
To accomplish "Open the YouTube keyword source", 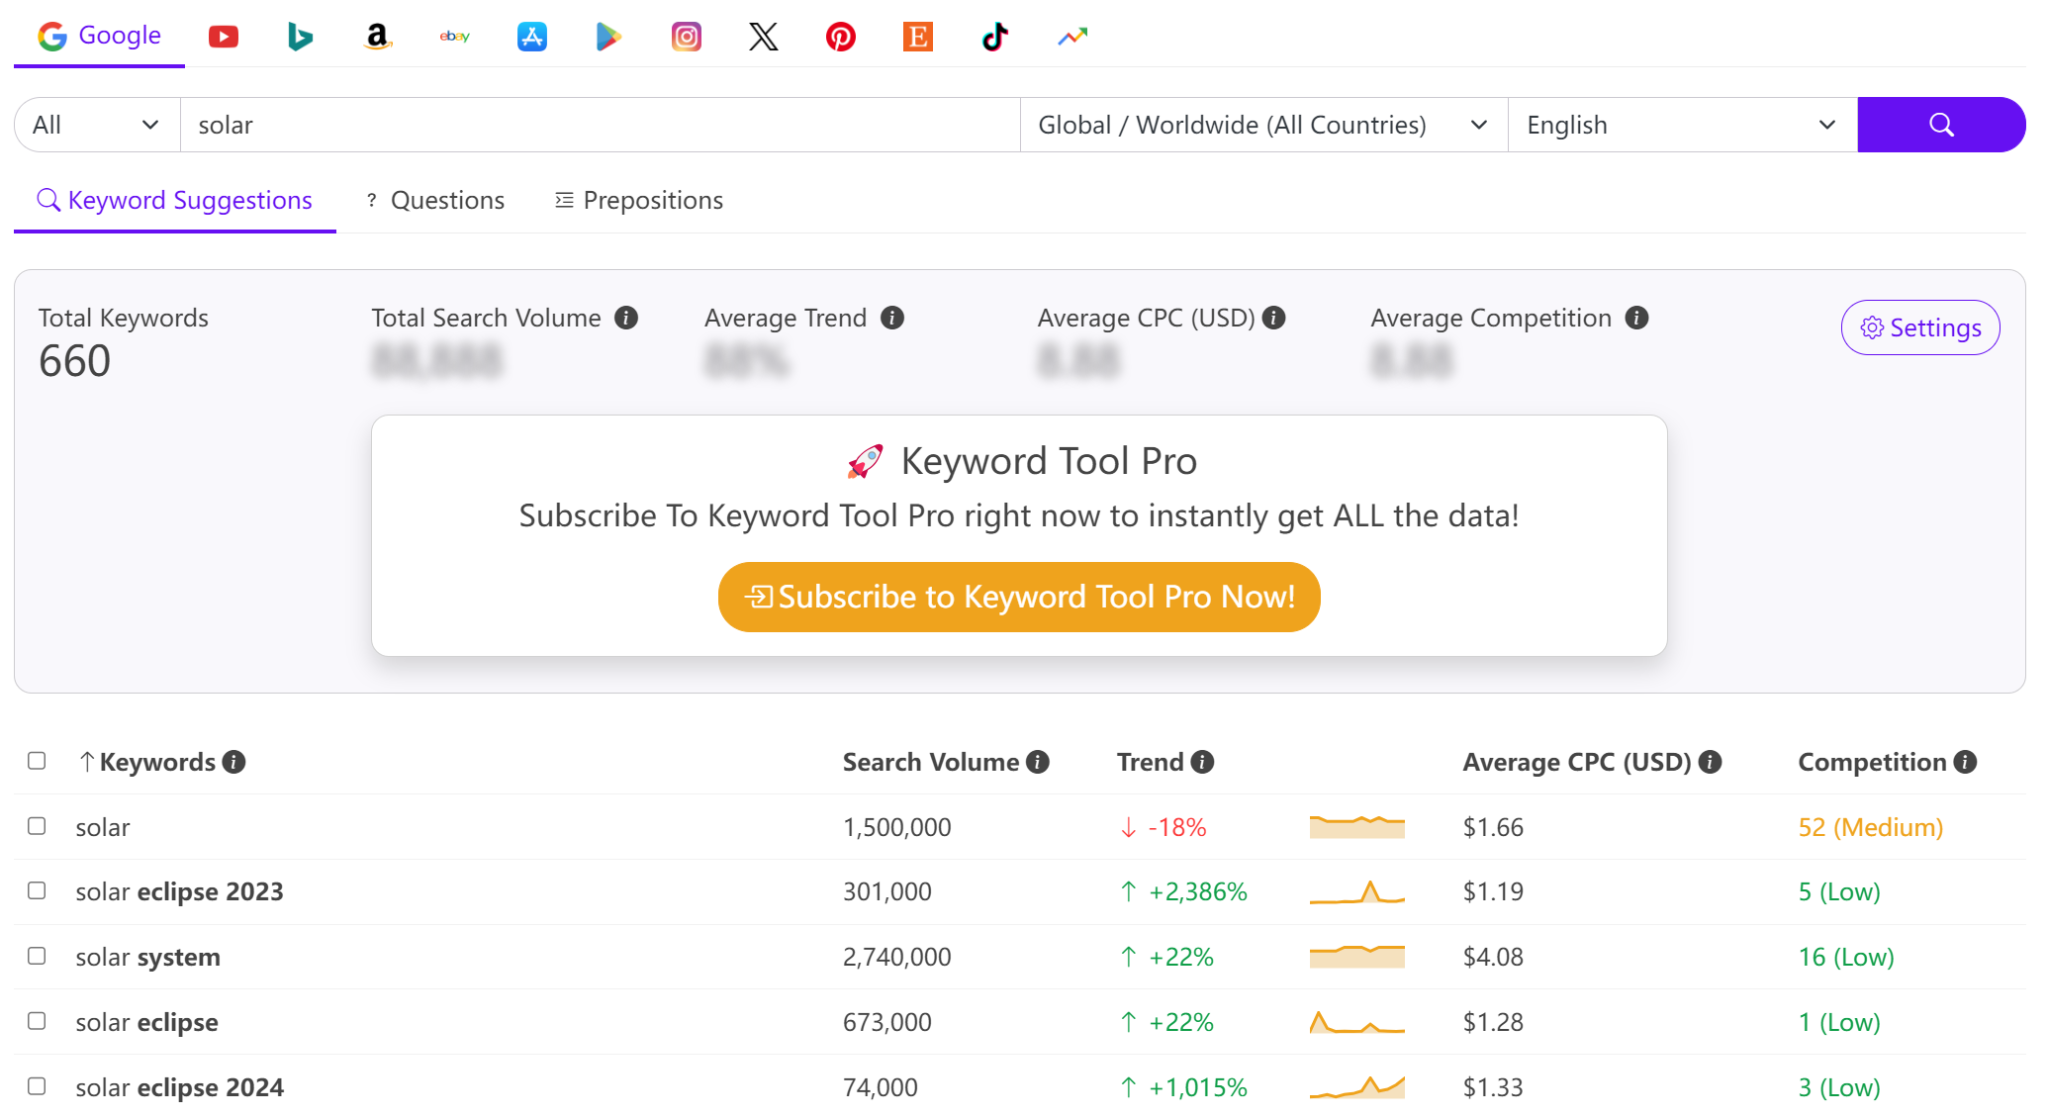I will click(x=223, y=37).
